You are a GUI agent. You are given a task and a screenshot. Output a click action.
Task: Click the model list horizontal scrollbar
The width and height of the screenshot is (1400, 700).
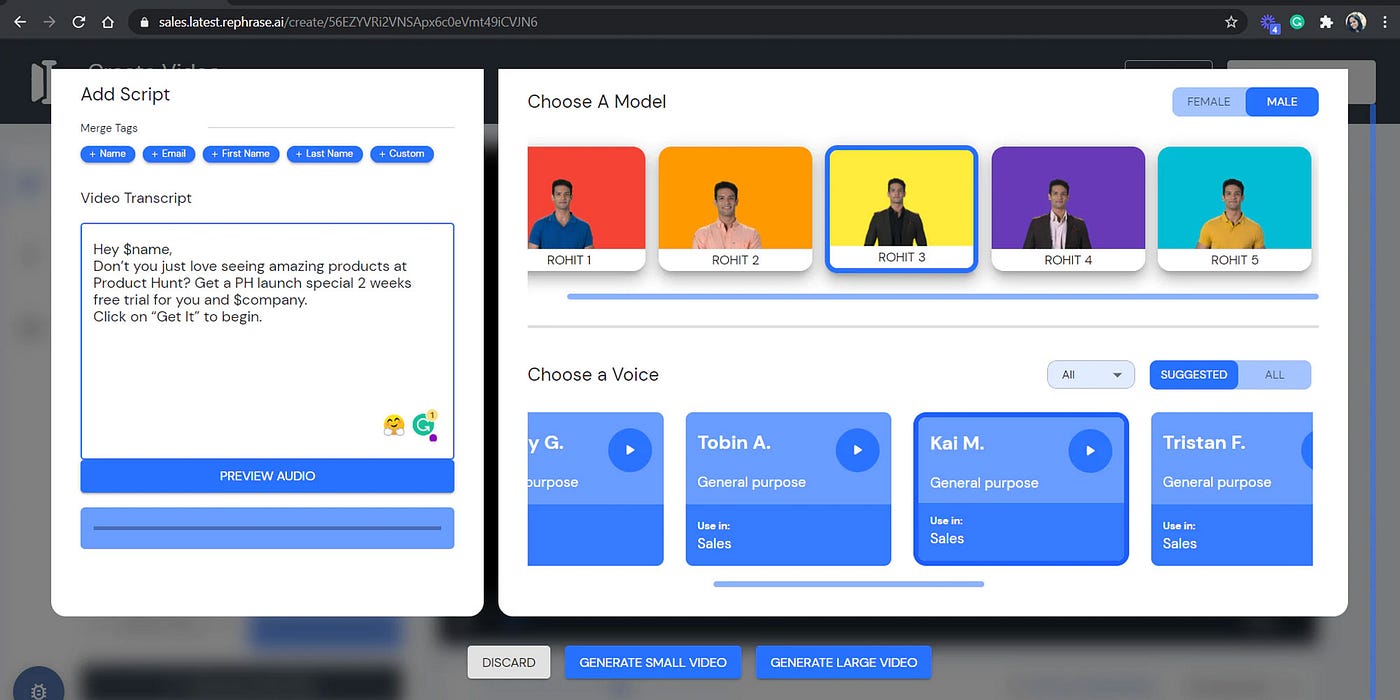(x=942, y=296)
